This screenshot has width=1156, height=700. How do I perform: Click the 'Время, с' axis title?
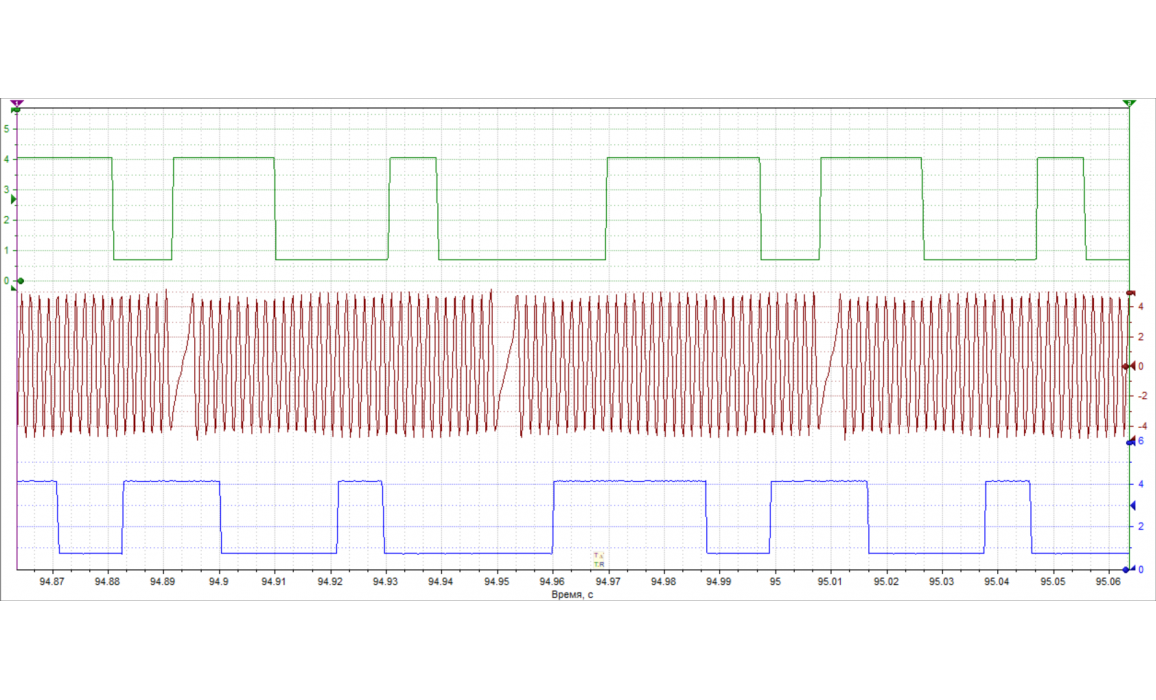coord(572,594)
